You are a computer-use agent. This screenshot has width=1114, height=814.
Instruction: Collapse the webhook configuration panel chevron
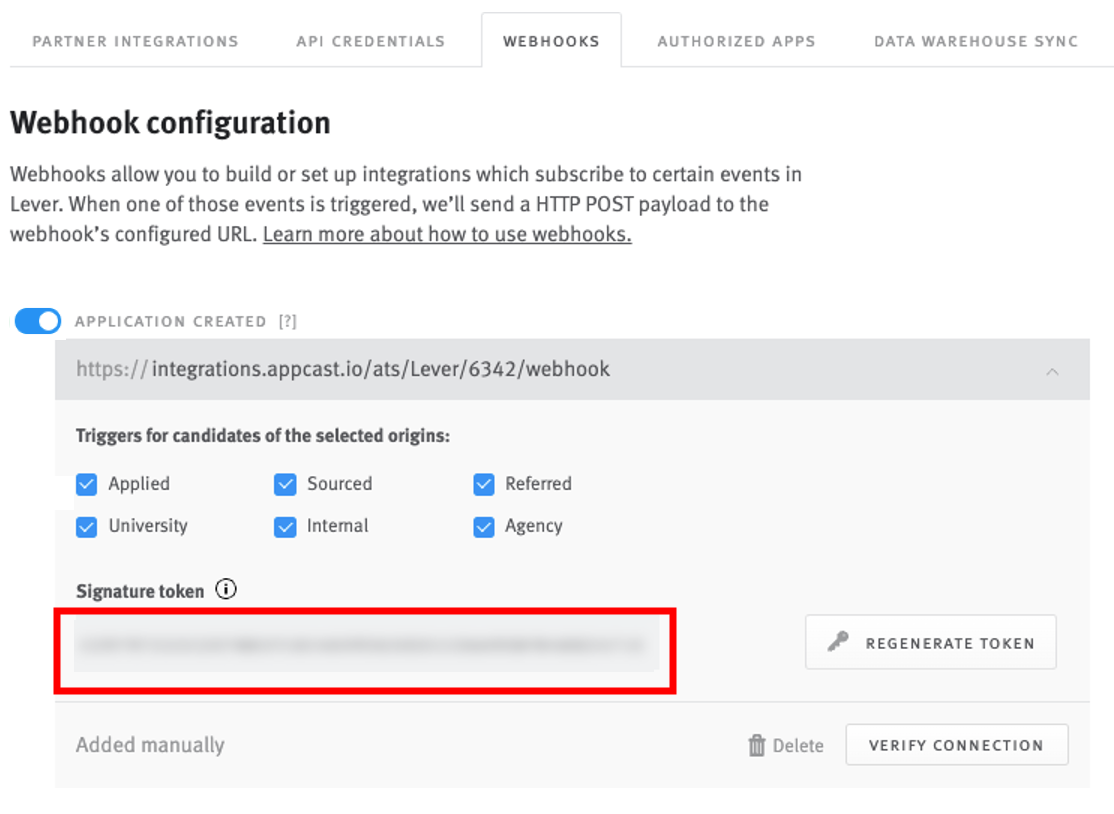point(1052,370)
